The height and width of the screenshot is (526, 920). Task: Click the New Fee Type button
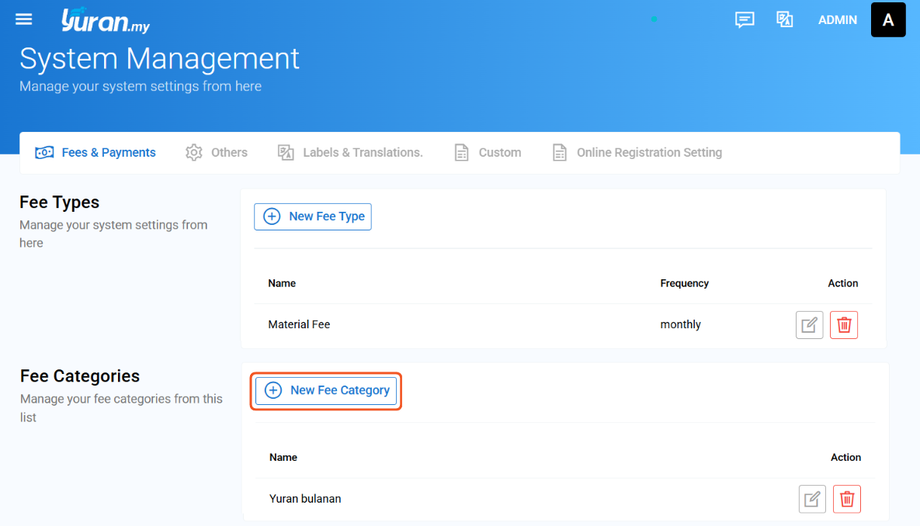coord(313,216)
